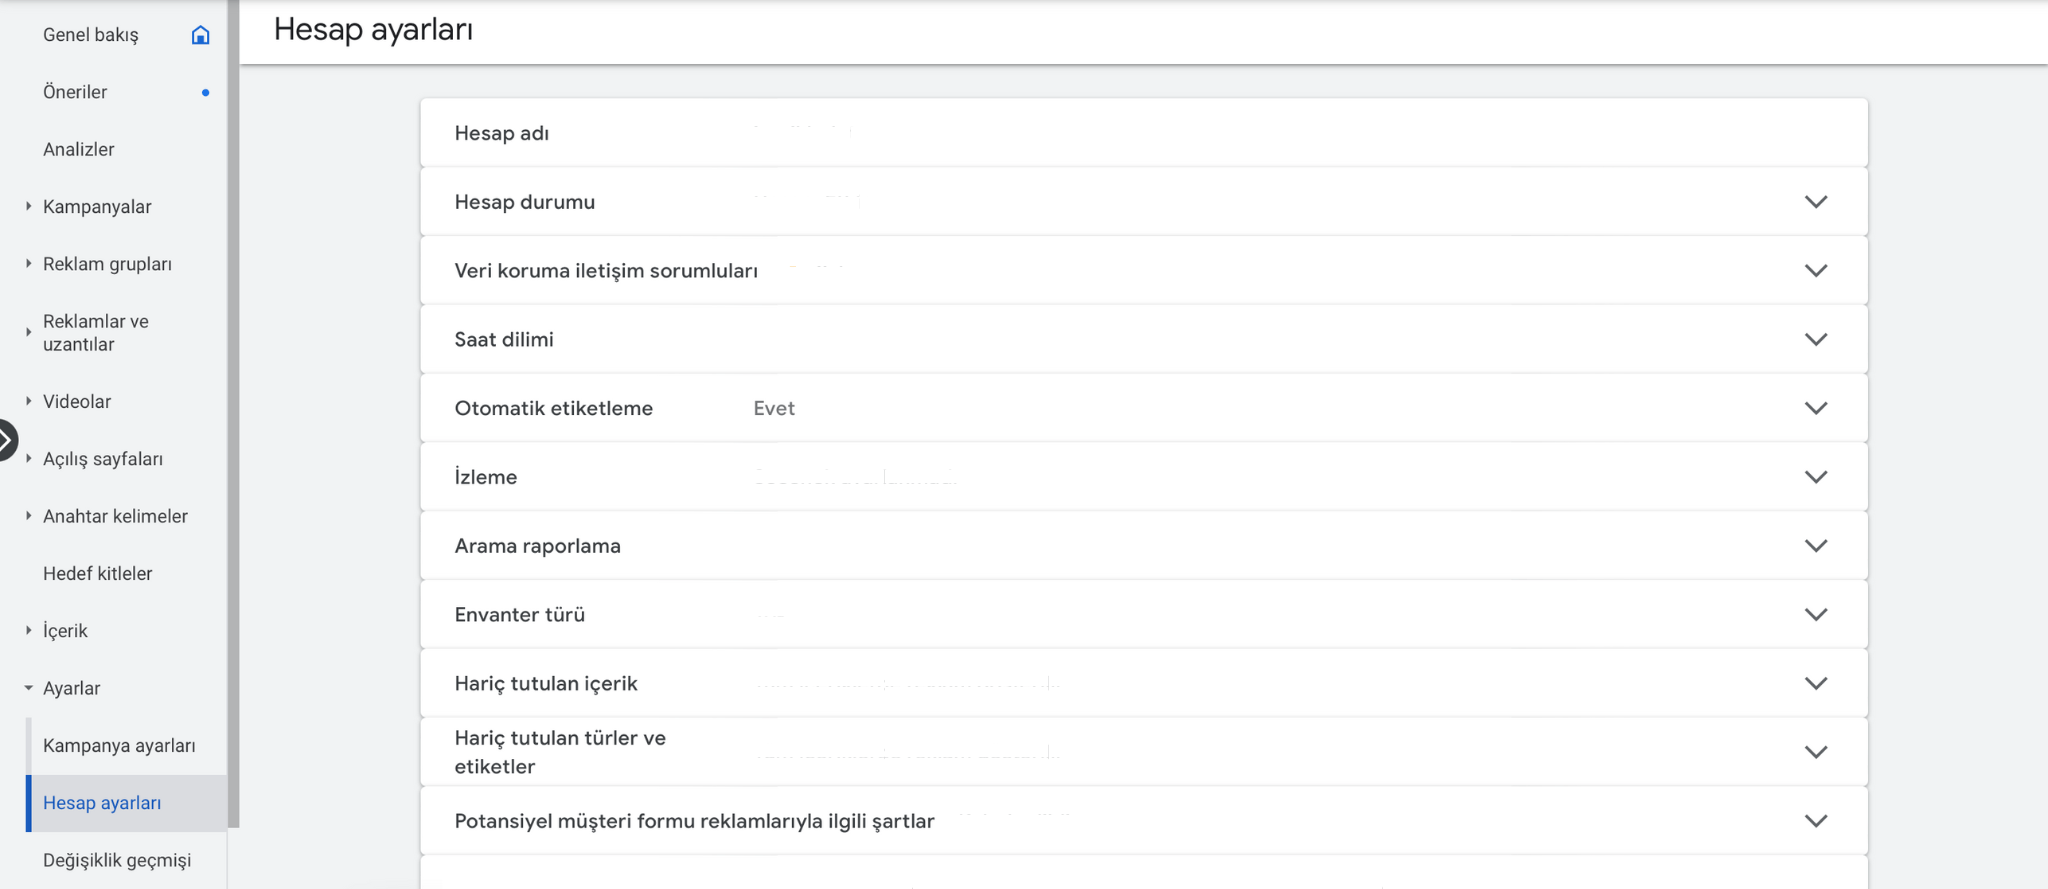Click the home icon beside Genel bakış

click(x=200, y=35)
